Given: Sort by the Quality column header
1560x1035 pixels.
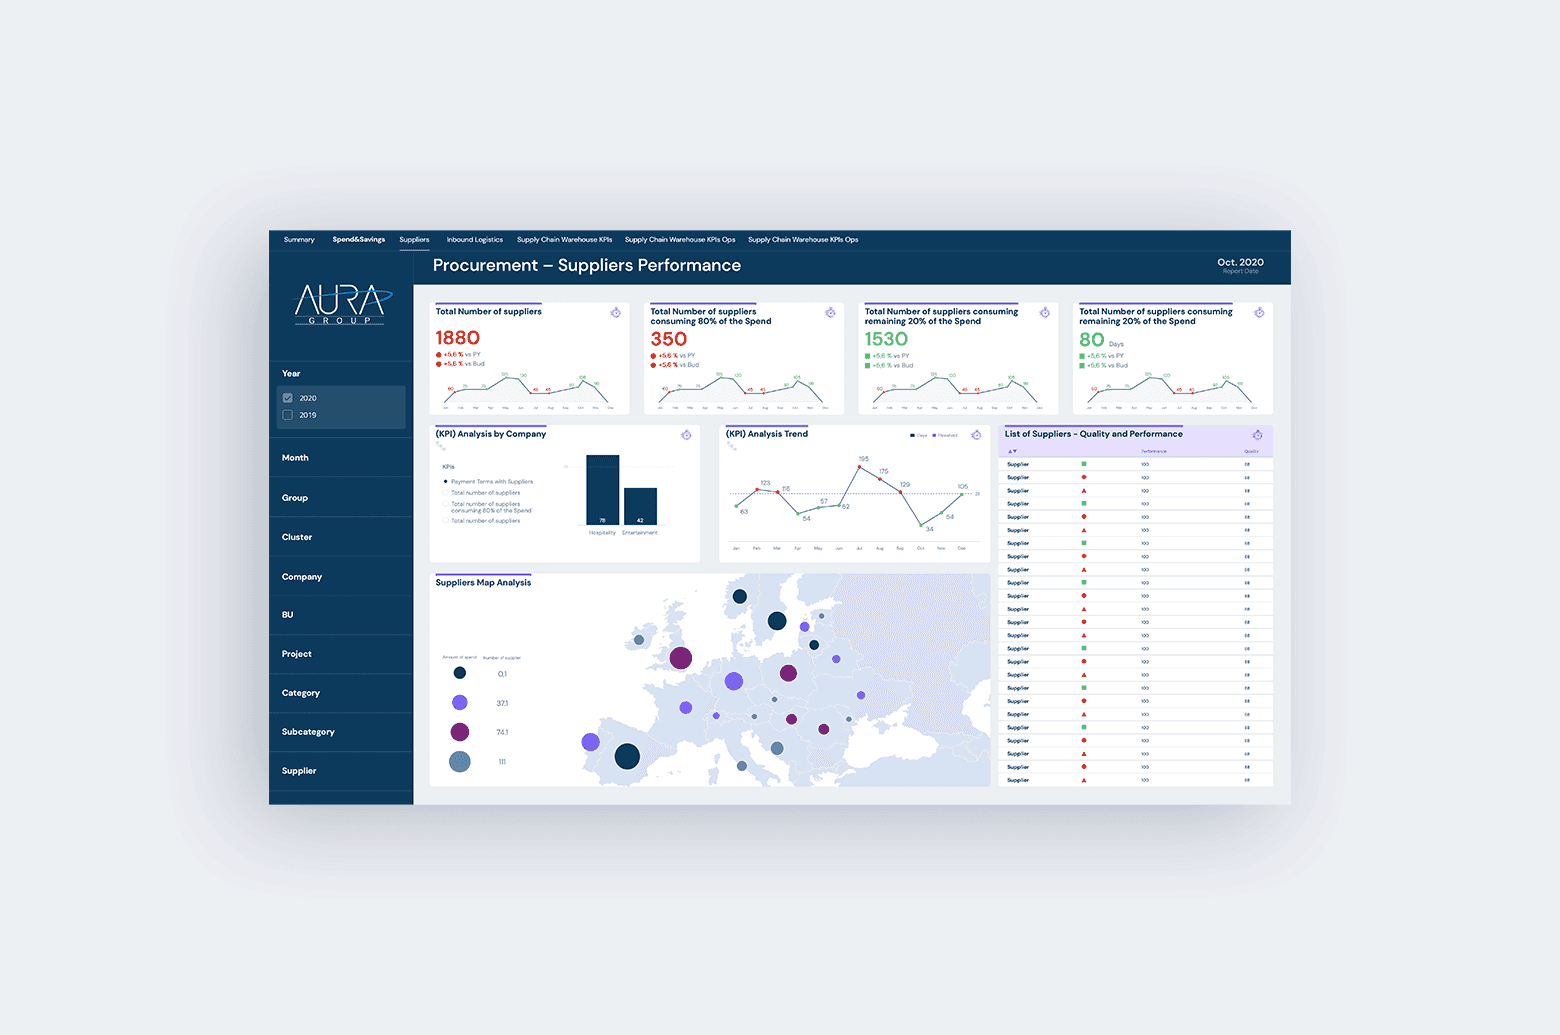Looking at the screenshot, I should tap(1252, 452).
